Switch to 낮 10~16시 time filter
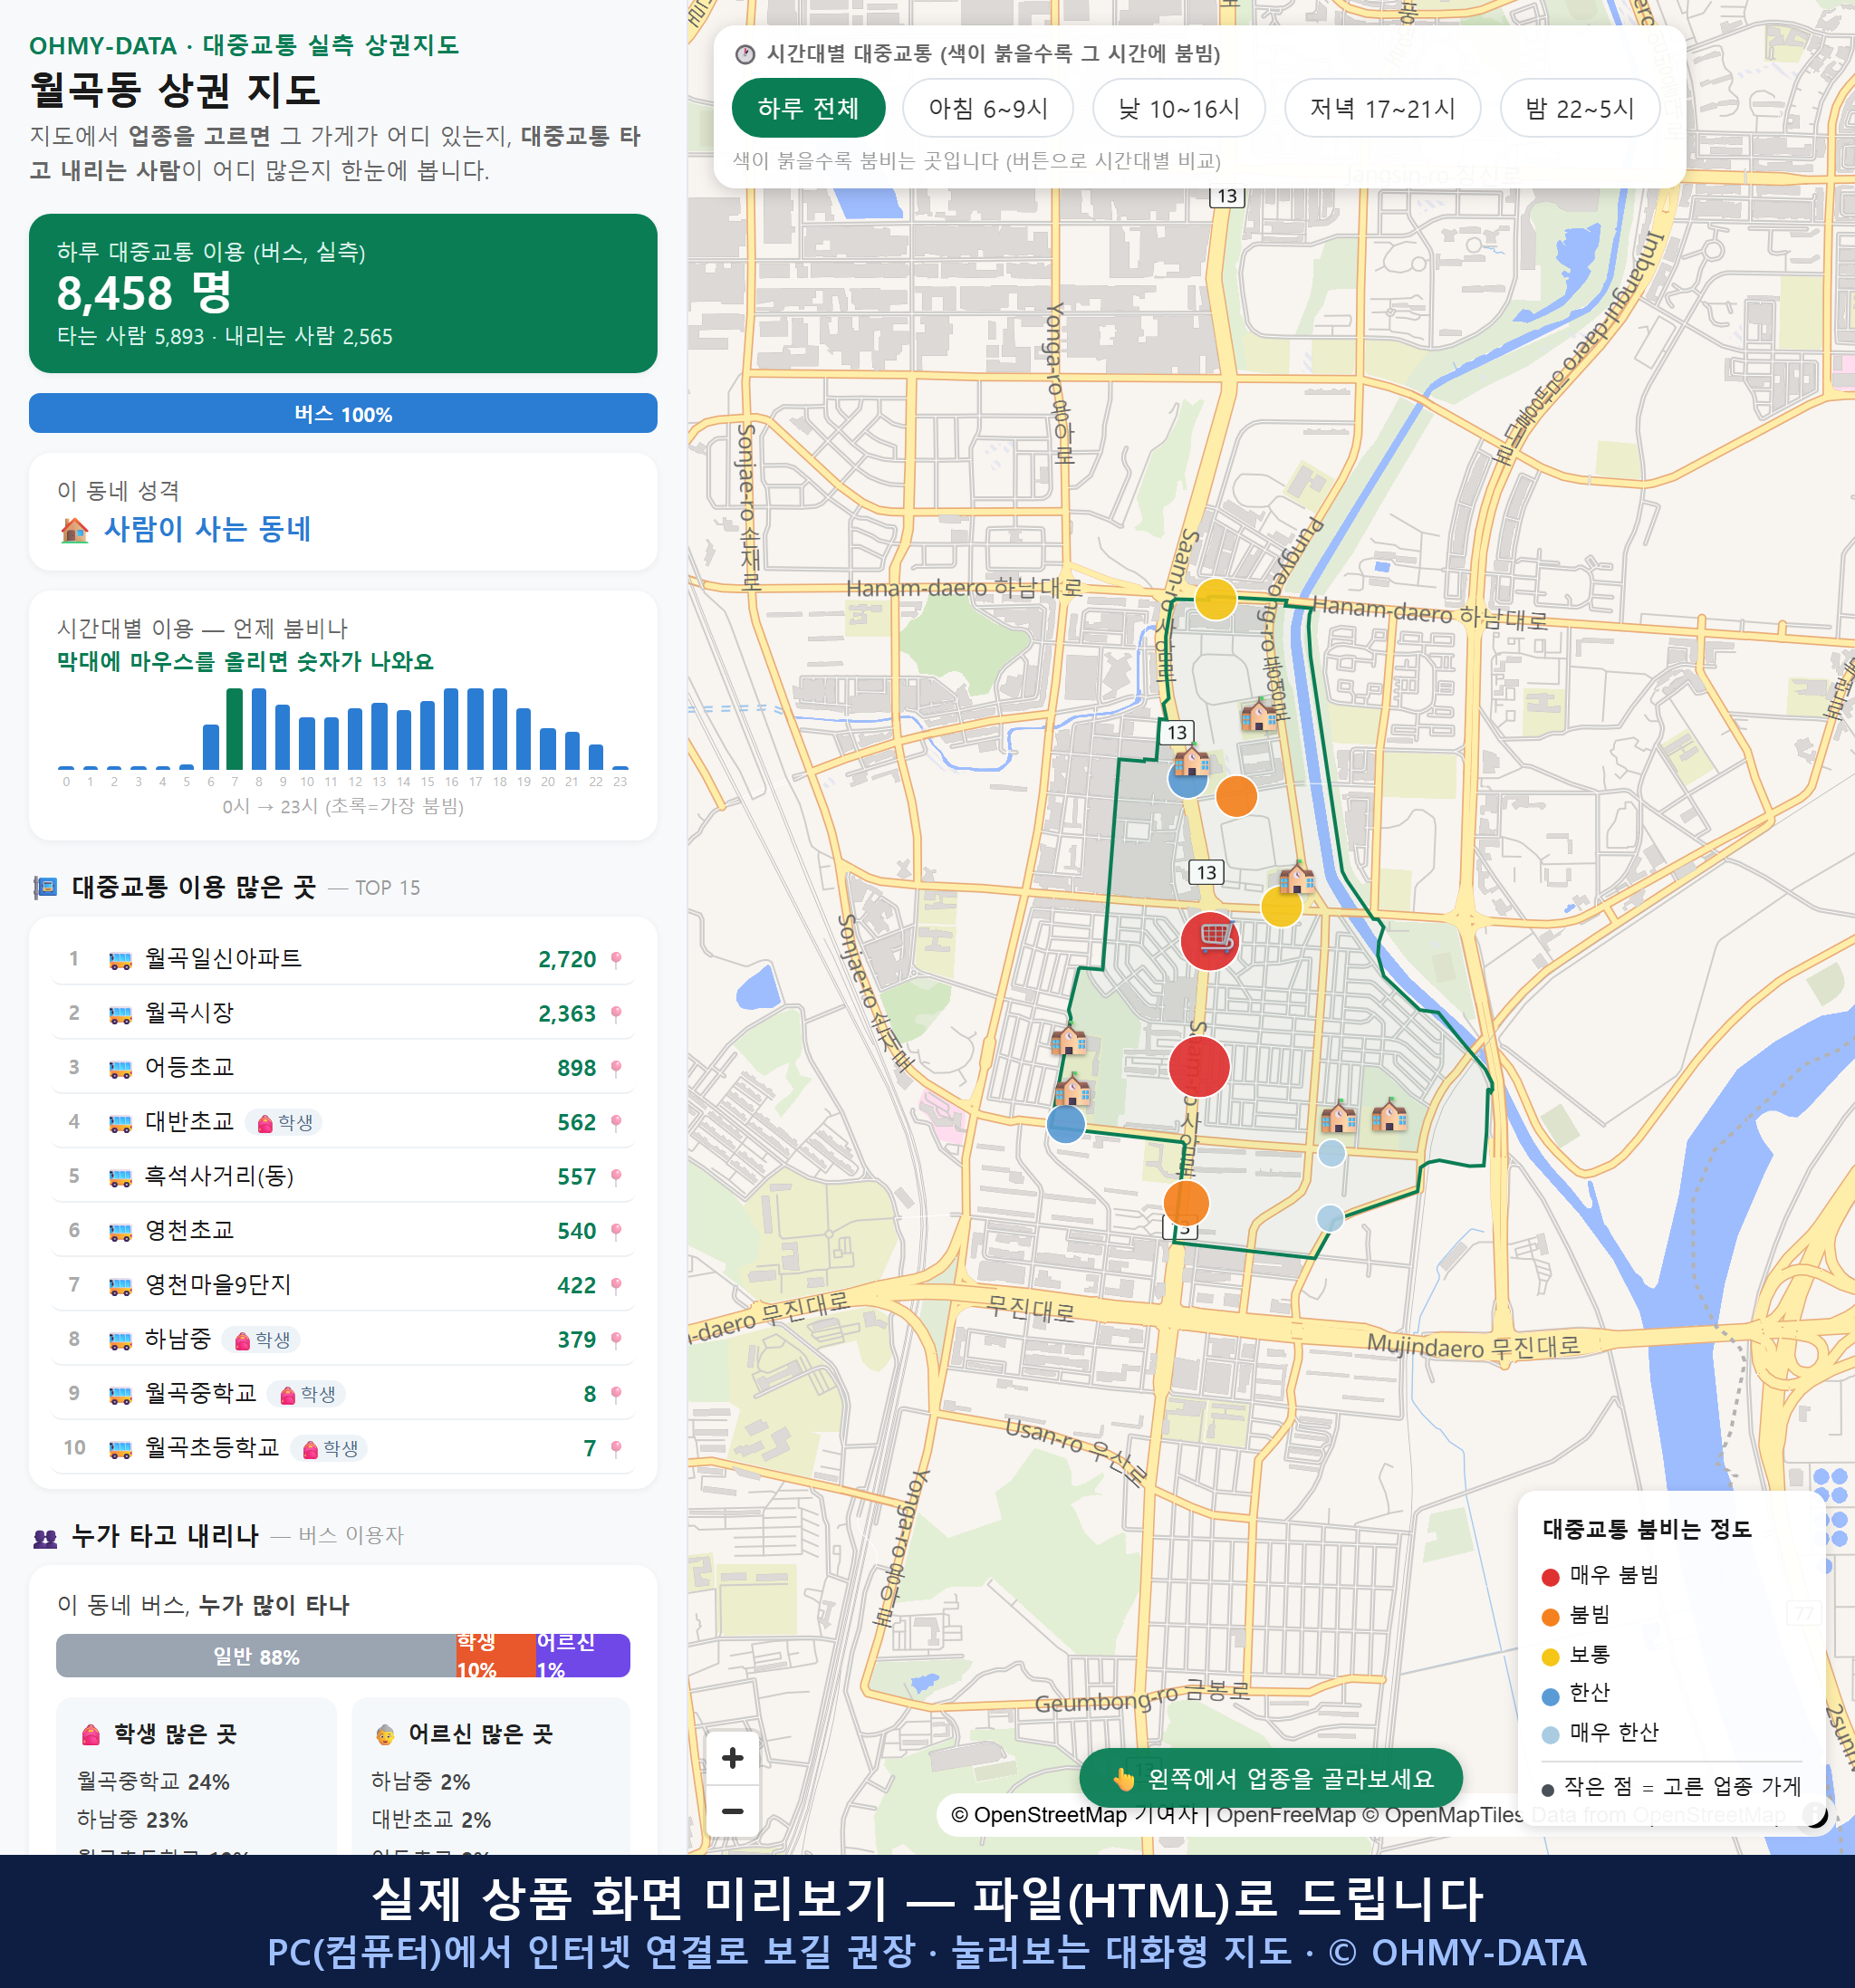1855x1988 pixels. tap(1178, 108)
